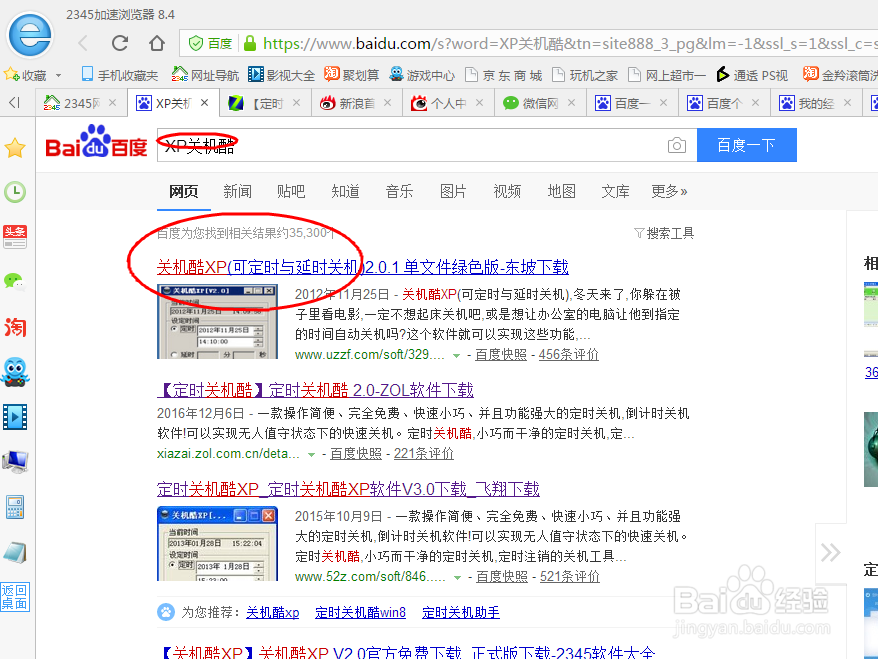This screenshot has width=878, height=659.
Task: Click 关机酷XP V2.0 result thumbnail
Action: click(x=217, y=321)
